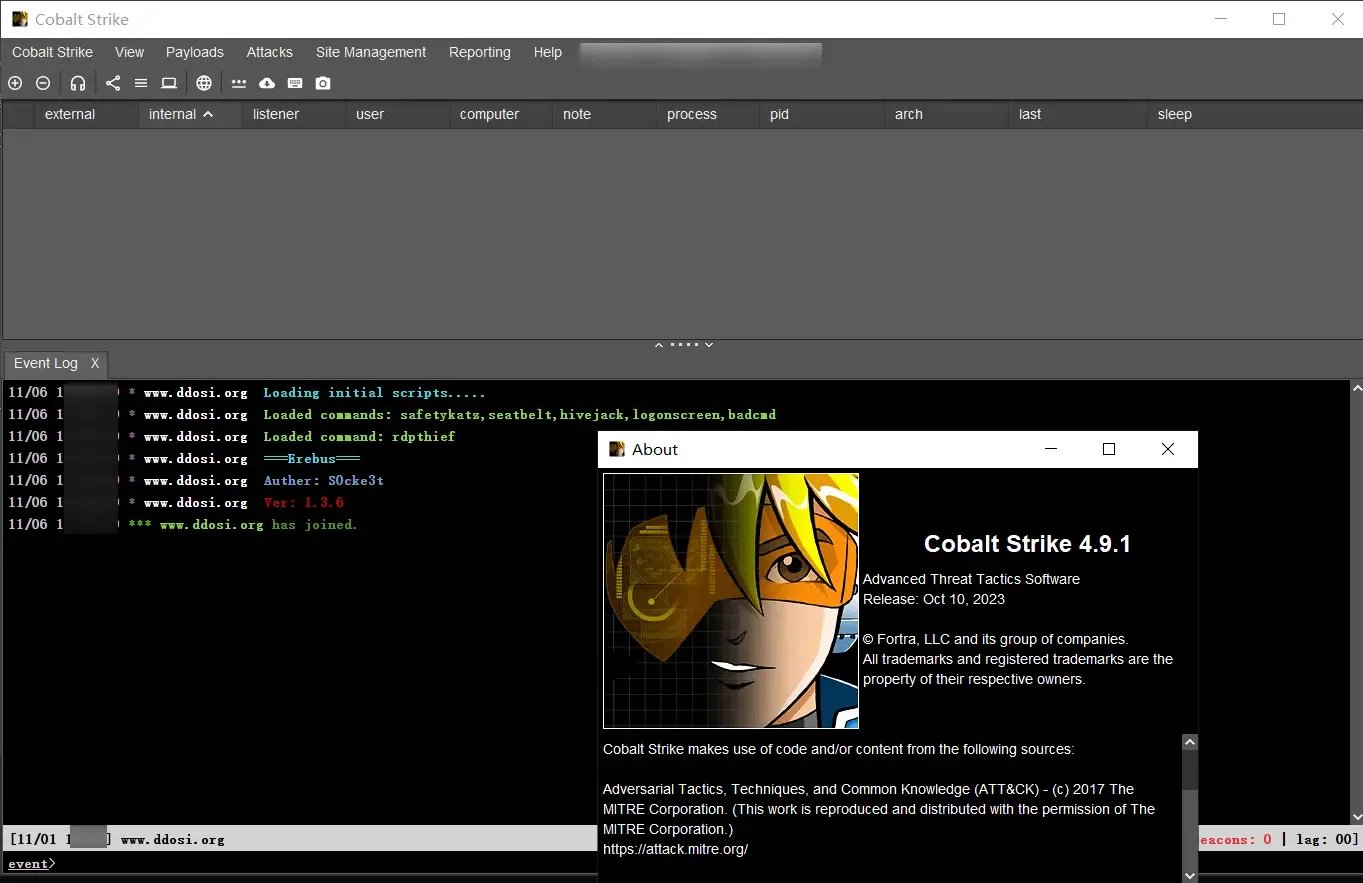Sort by the user column header
This screenshot has height=883, width=1363.
397,114
